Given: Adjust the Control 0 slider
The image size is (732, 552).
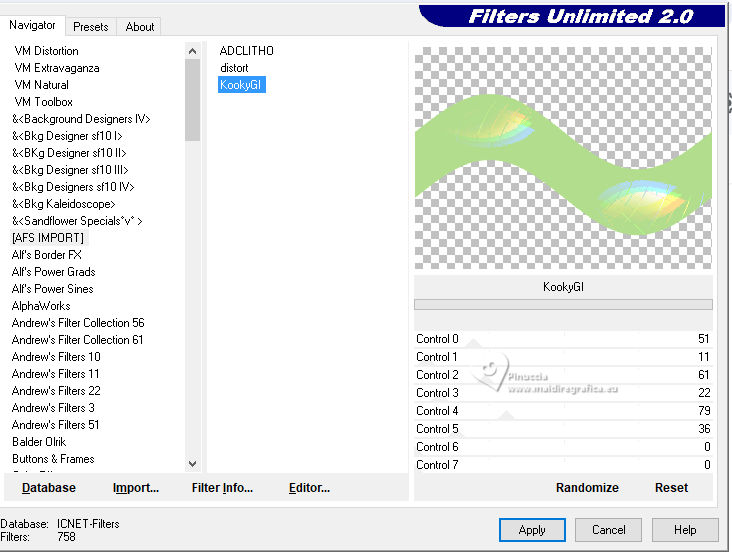Looking at the screenshot, I should (563, 339).
